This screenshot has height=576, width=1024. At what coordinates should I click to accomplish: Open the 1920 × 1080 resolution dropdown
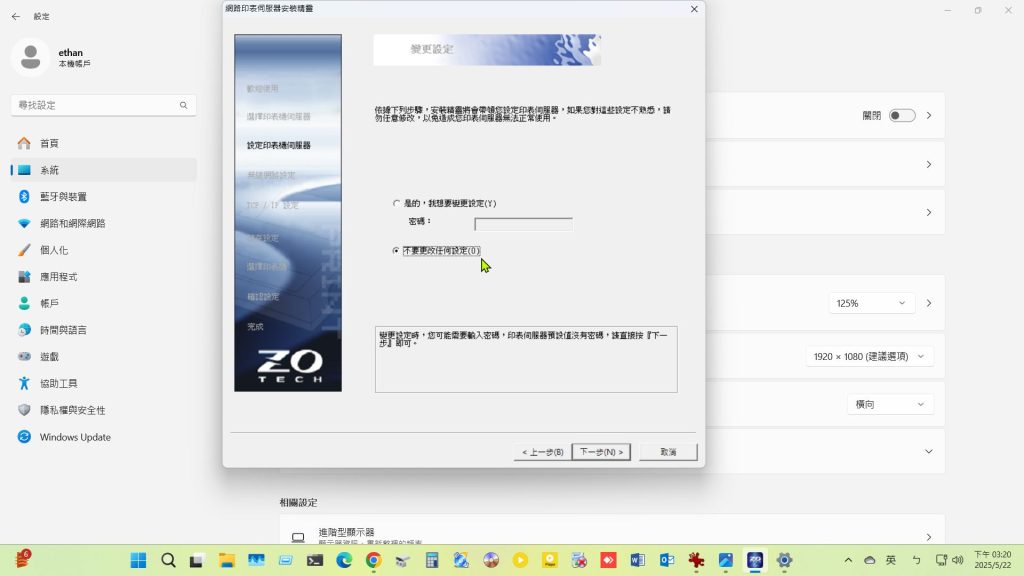[869, 357]
